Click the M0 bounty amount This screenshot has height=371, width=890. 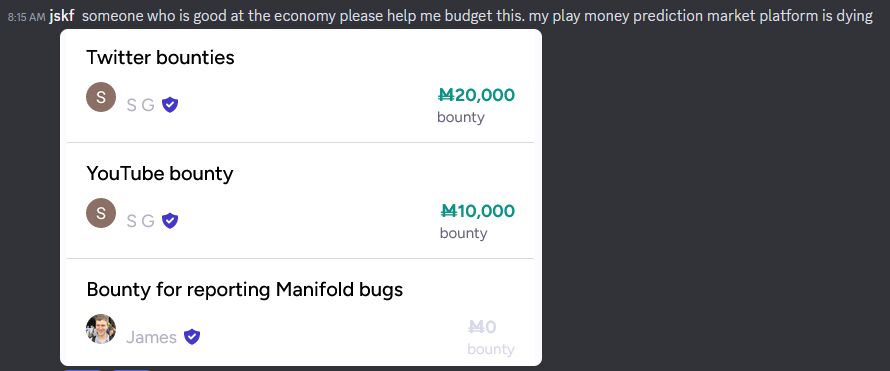click(482, 327)
